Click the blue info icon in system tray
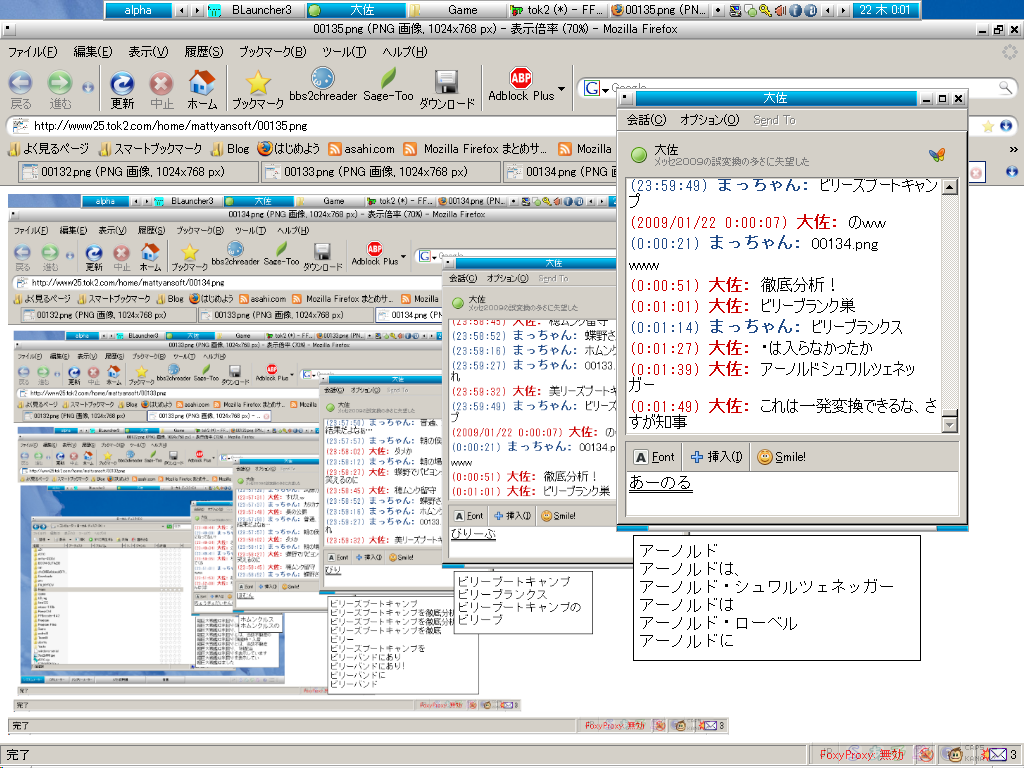Image resolution: width=1024 pixels, height=768 pixels. [x=795, y=10]
